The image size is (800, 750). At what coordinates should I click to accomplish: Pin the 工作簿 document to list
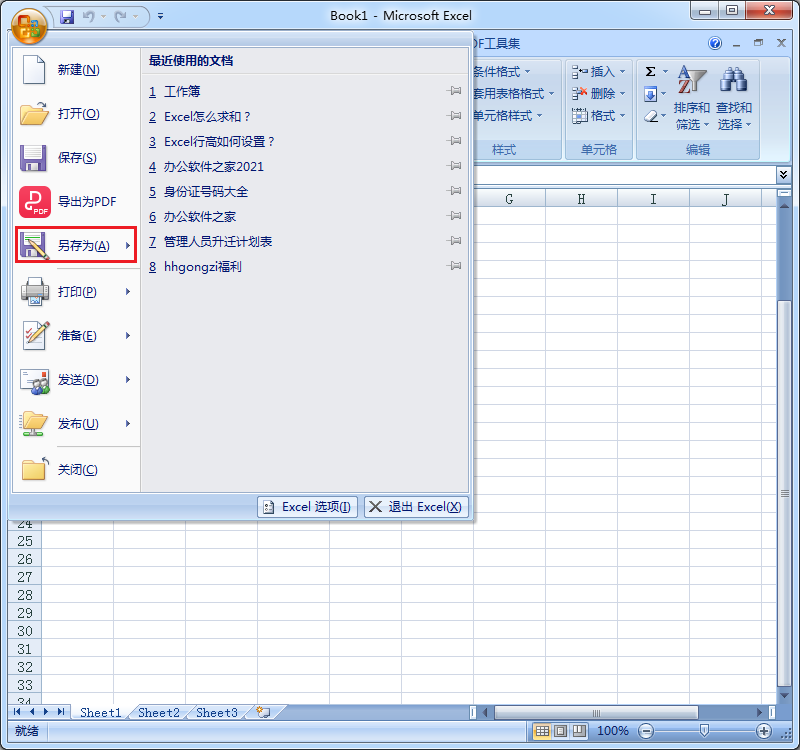click(454, 91)
